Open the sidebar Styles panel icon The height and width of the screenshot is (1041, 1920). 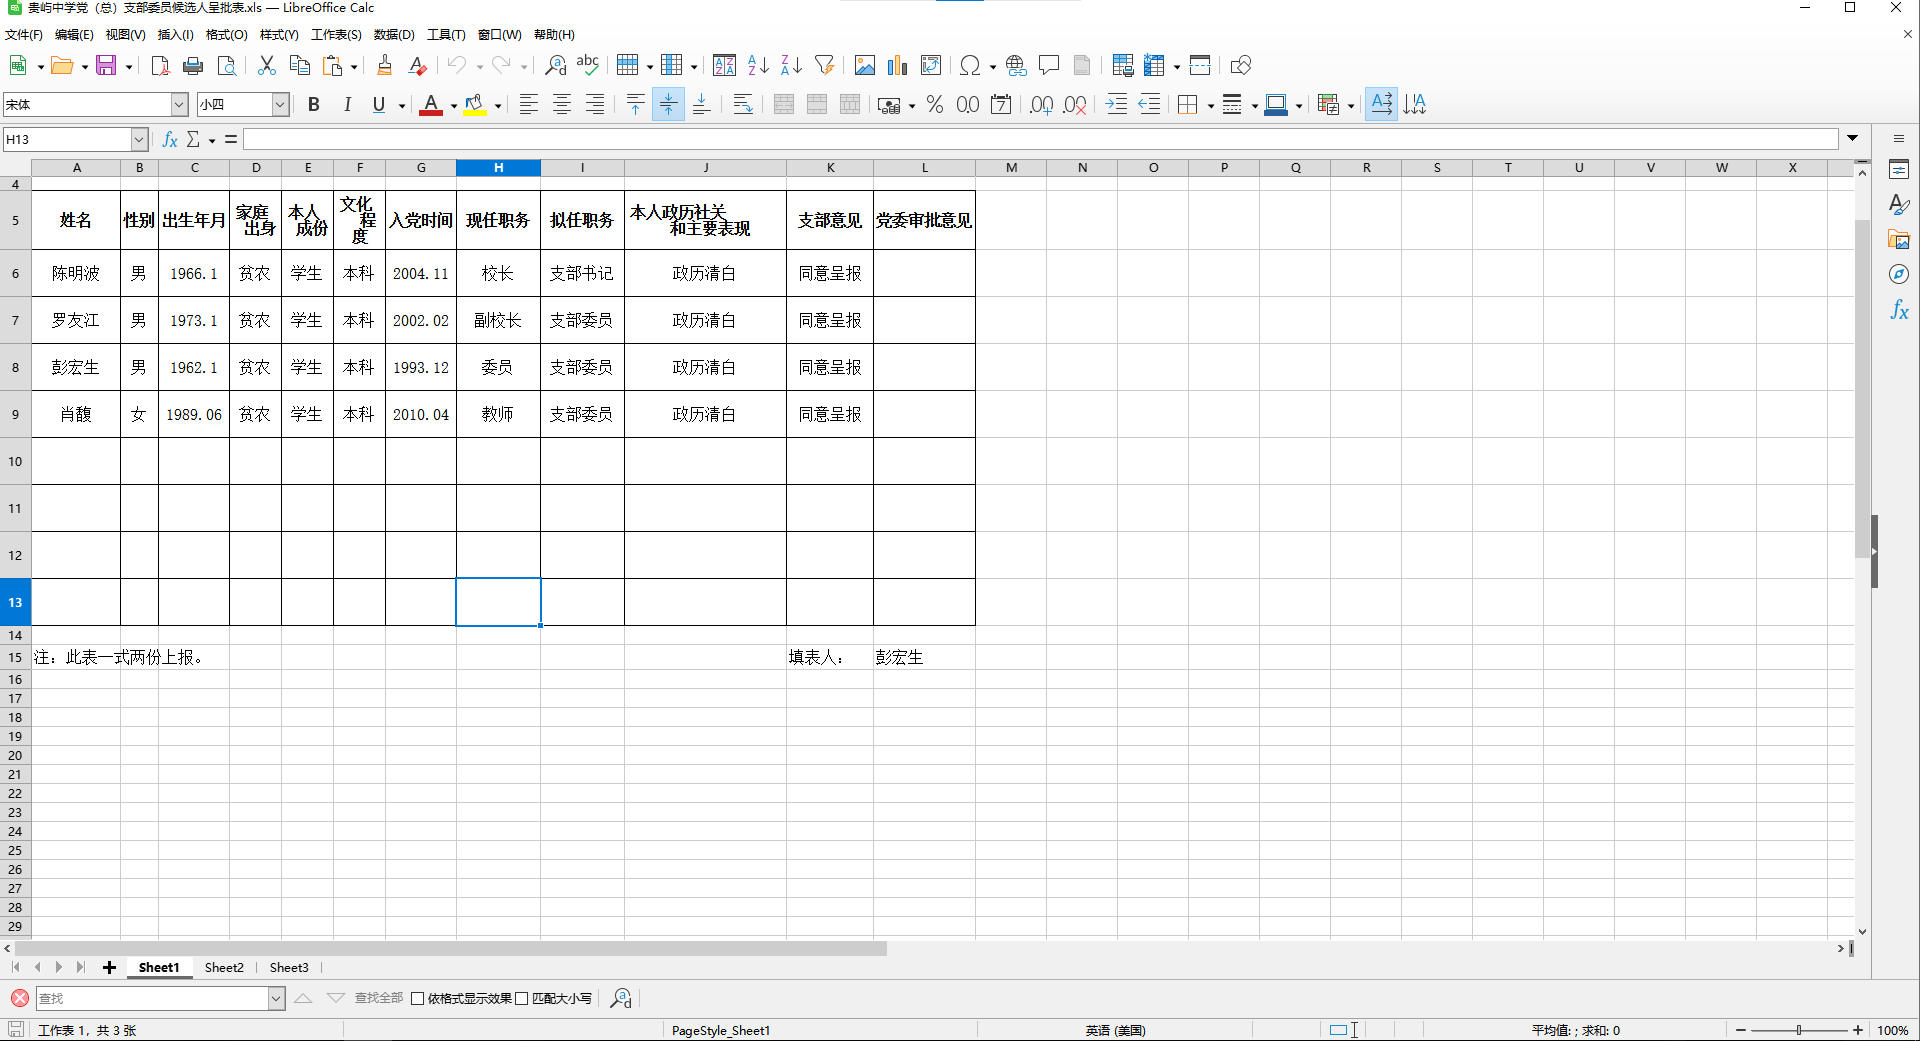pos(1899,205)
